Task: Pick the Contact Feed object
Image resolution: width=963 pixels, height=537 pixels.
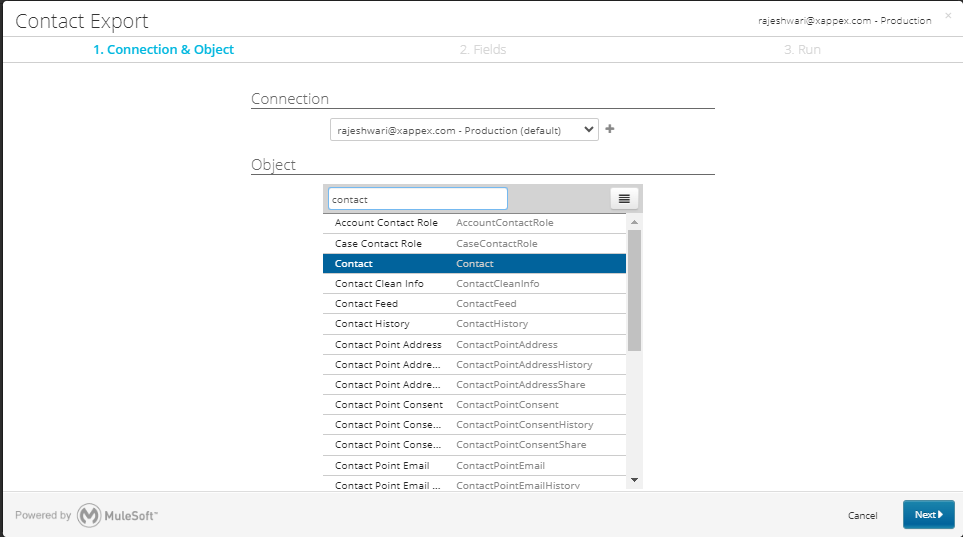Action: [x=474, y=304]
